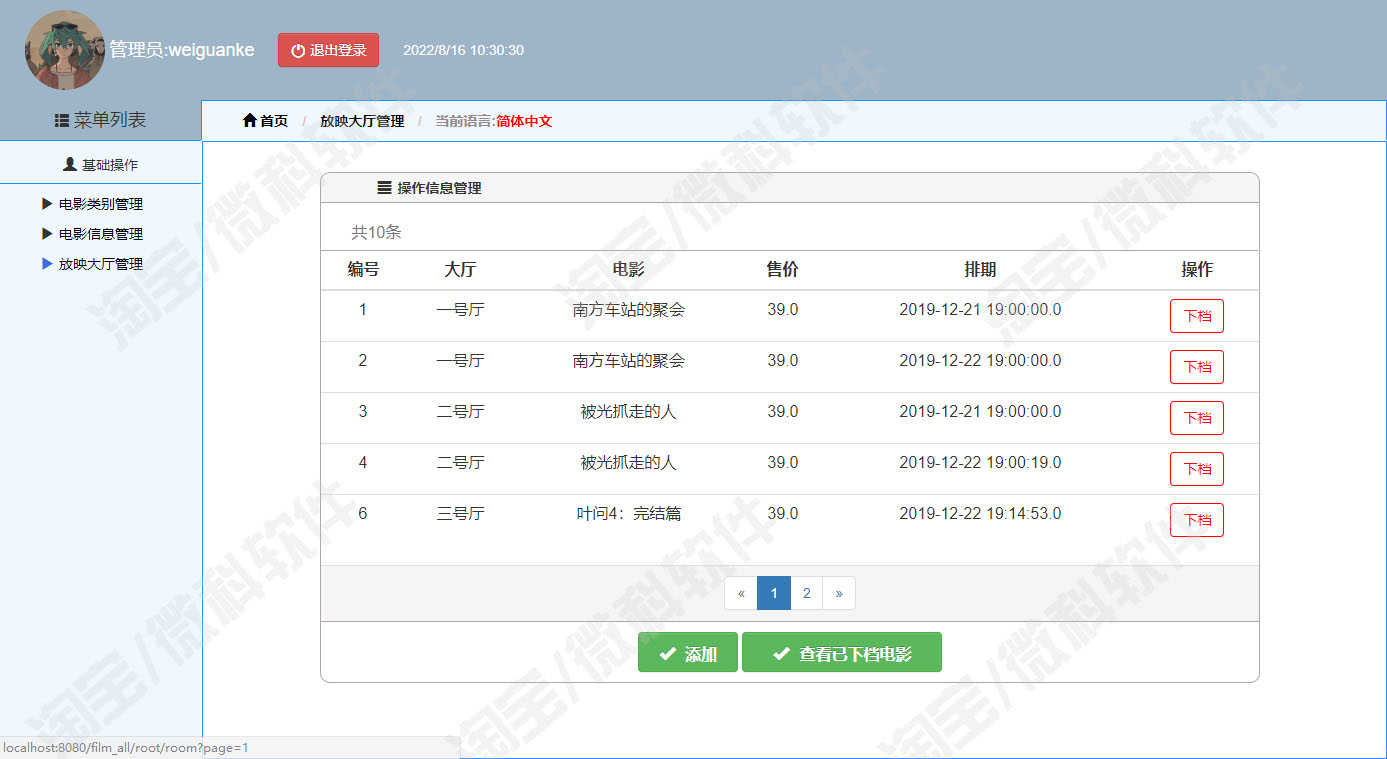The height and width of the screenshot is (759, 1387).
Task: Click the power icon in logout button
Action: [298, 50]
